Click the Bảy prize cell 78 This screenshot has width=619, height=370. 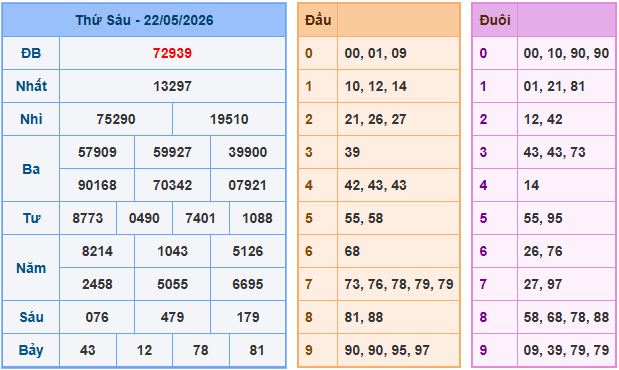pyautogui.click(x=201, y=350)
